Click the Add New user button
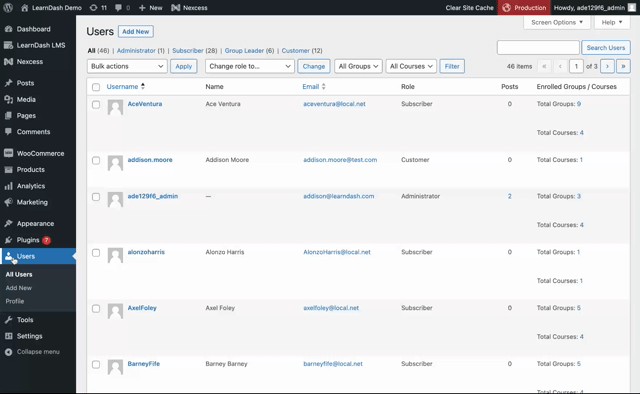This screenshot has height=394, width=640. coord(136,31)
